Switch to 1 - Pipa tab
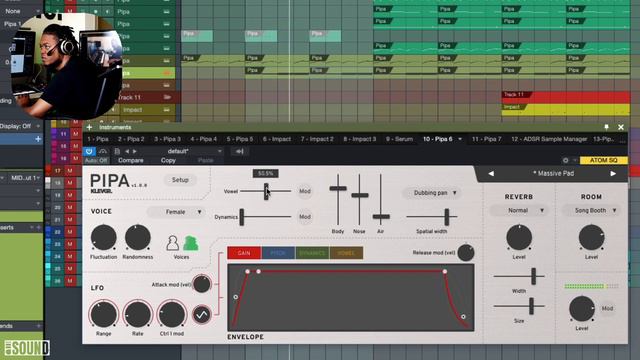Viewport: 640px width, 360px height. point(98,139)
